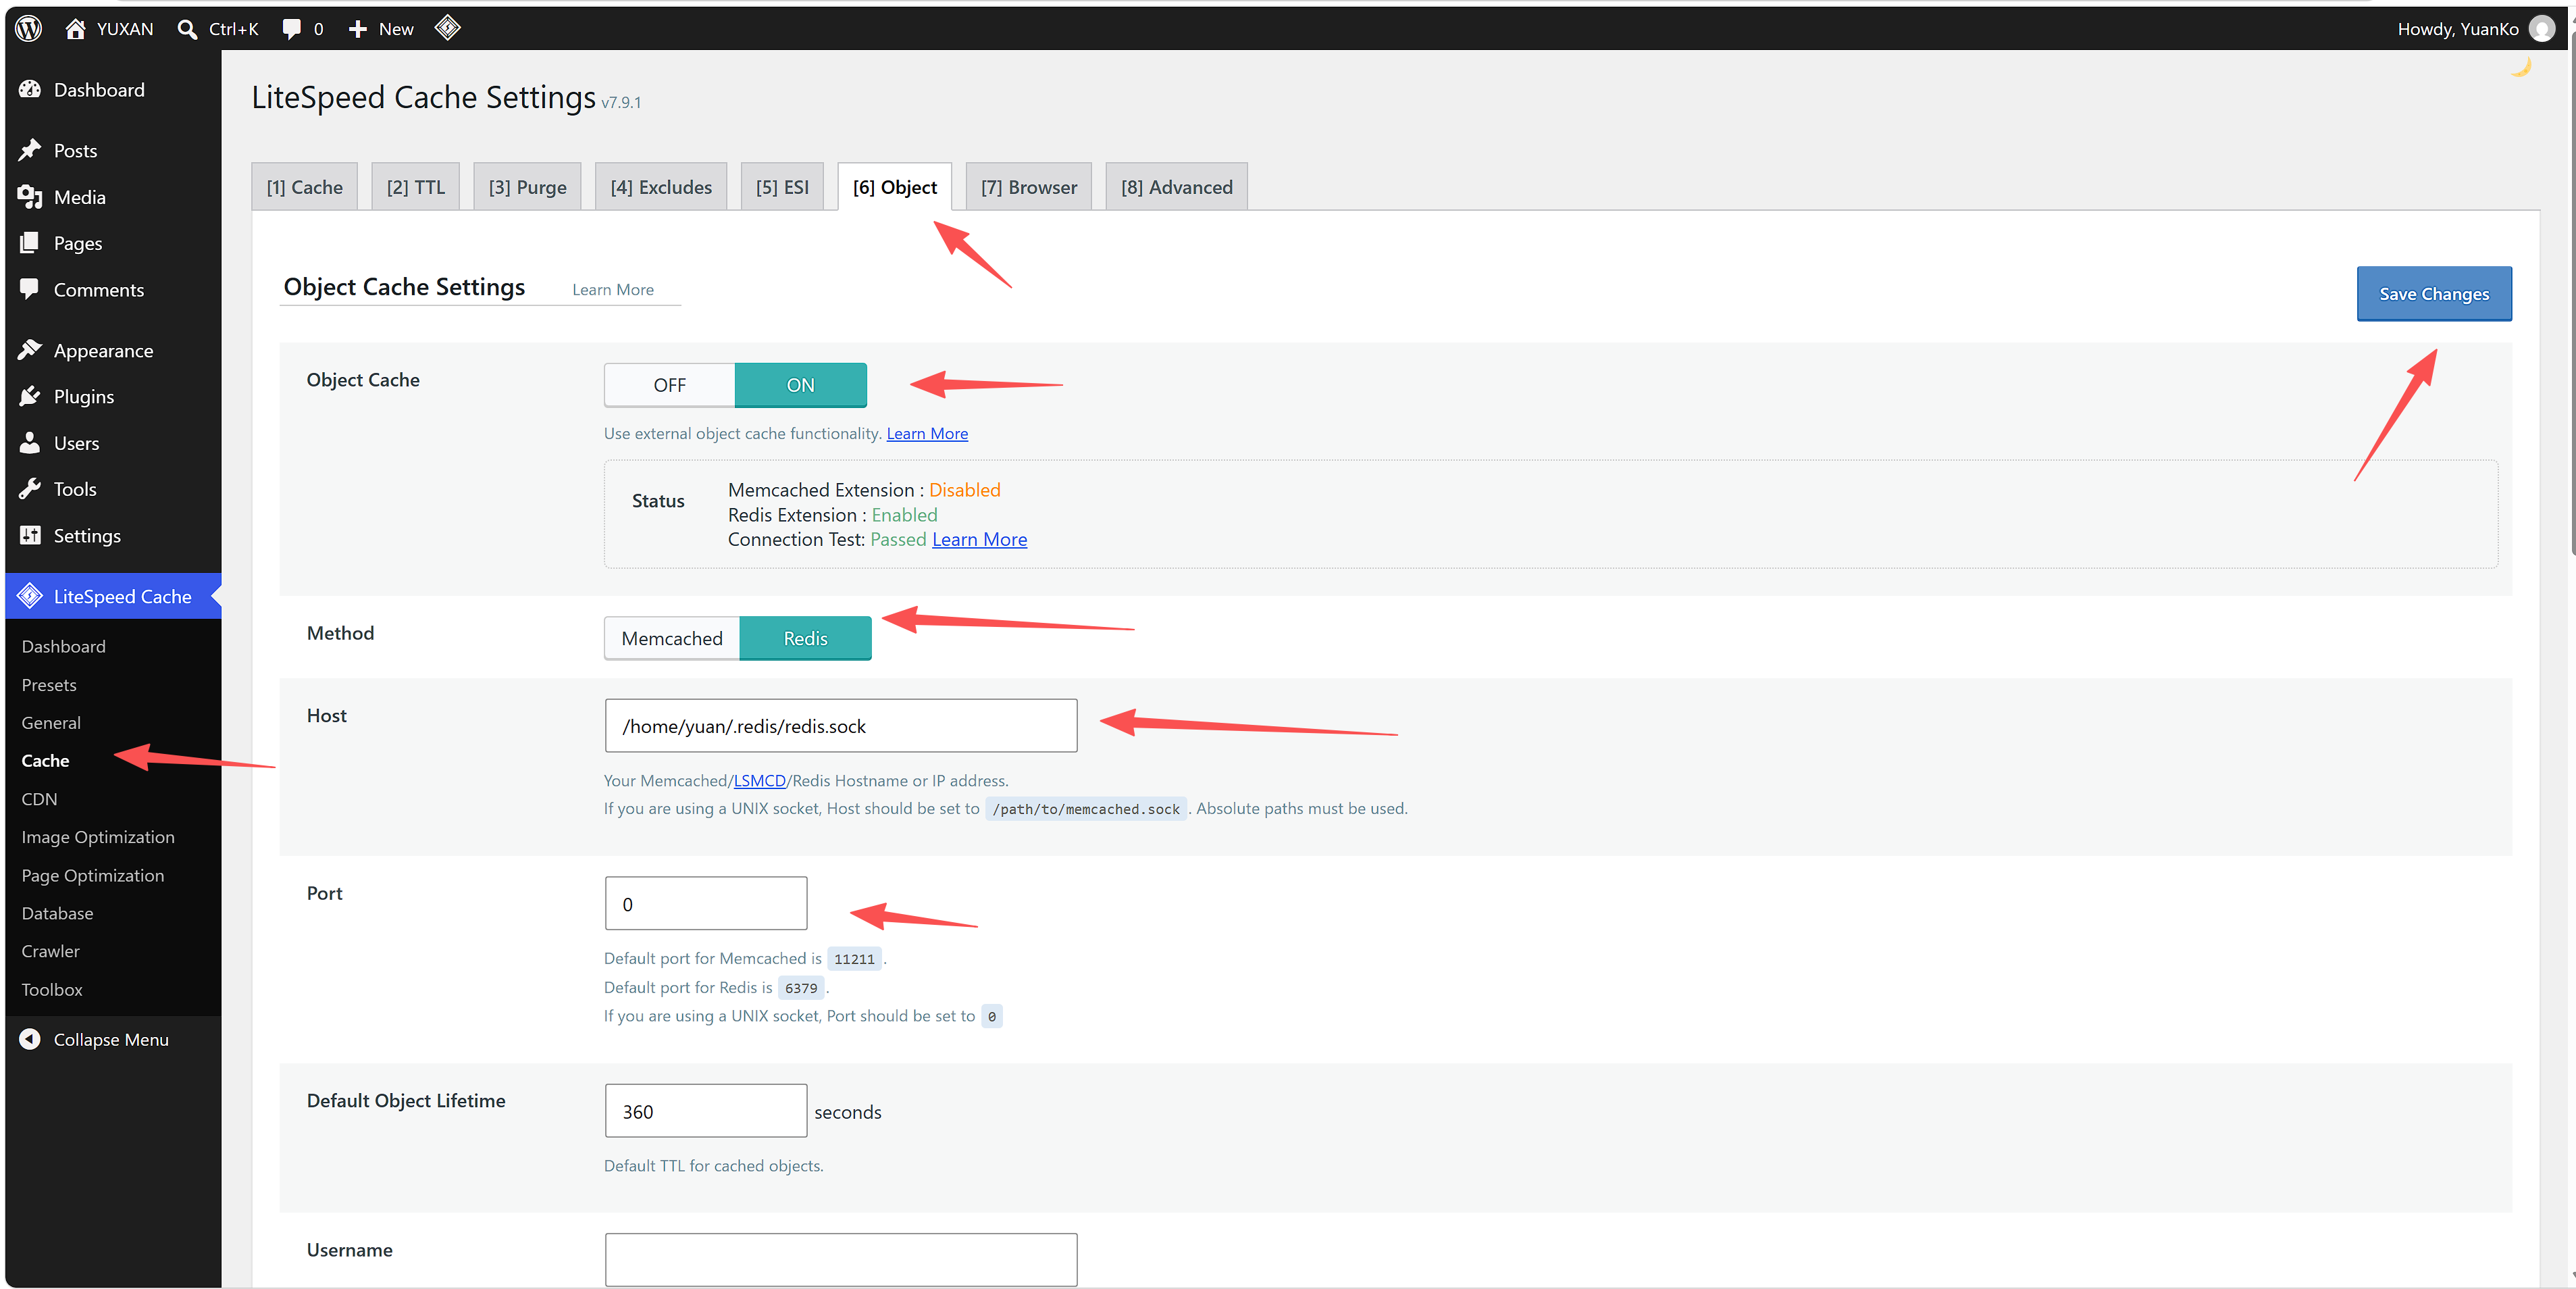This screenshot has height=1289, width=2576.
Task: Open the [3] Purge tab
Action: tap(527, 187)
